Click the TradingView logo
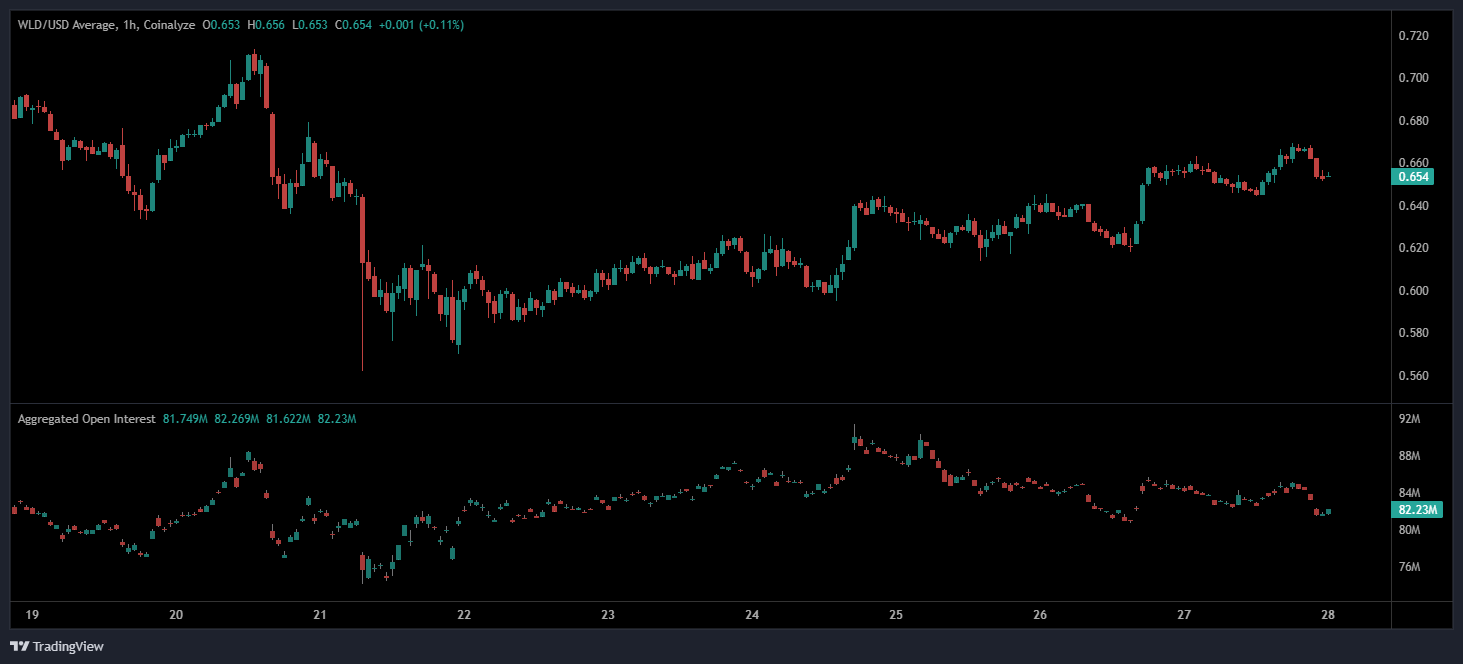Screen dimensions: 1463x664 click(x=57, y=646)
